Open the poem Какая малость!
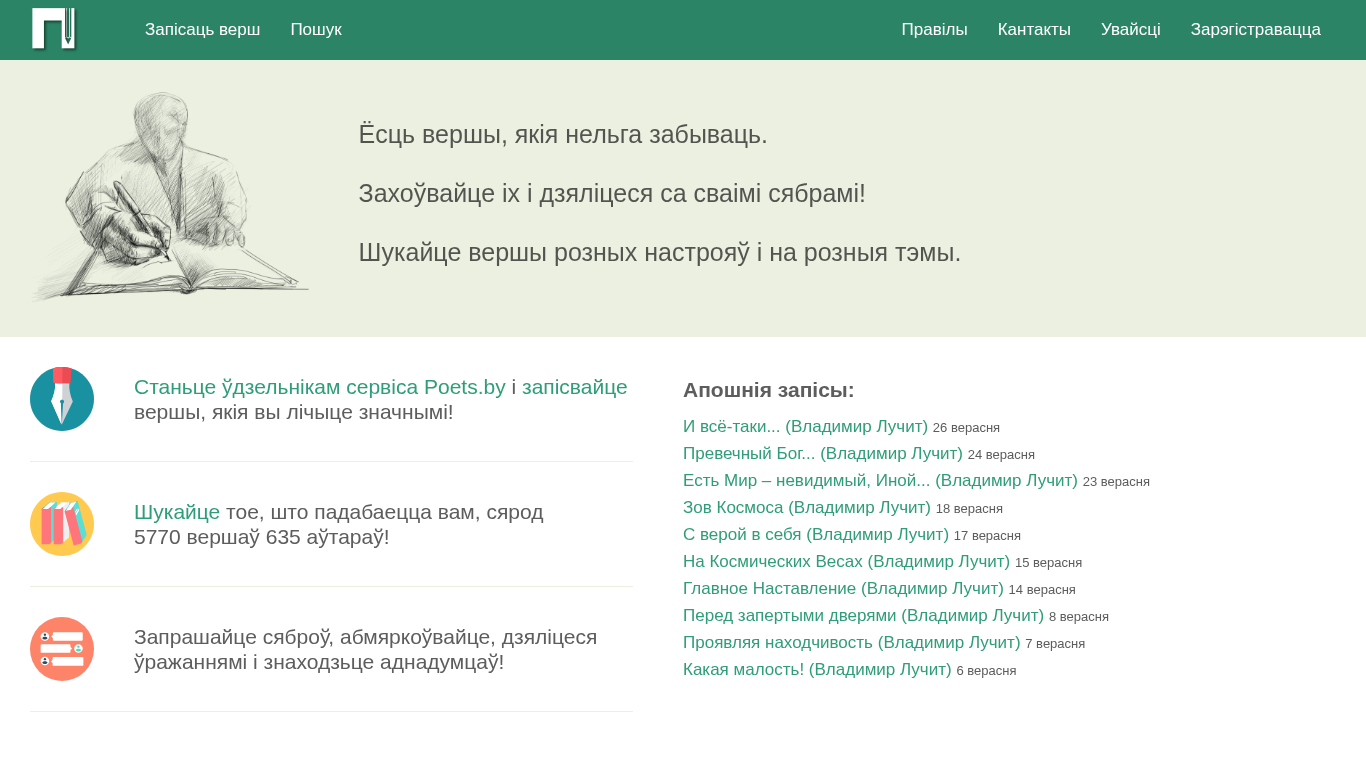1366x768 pixels. [x=817, y=670]
